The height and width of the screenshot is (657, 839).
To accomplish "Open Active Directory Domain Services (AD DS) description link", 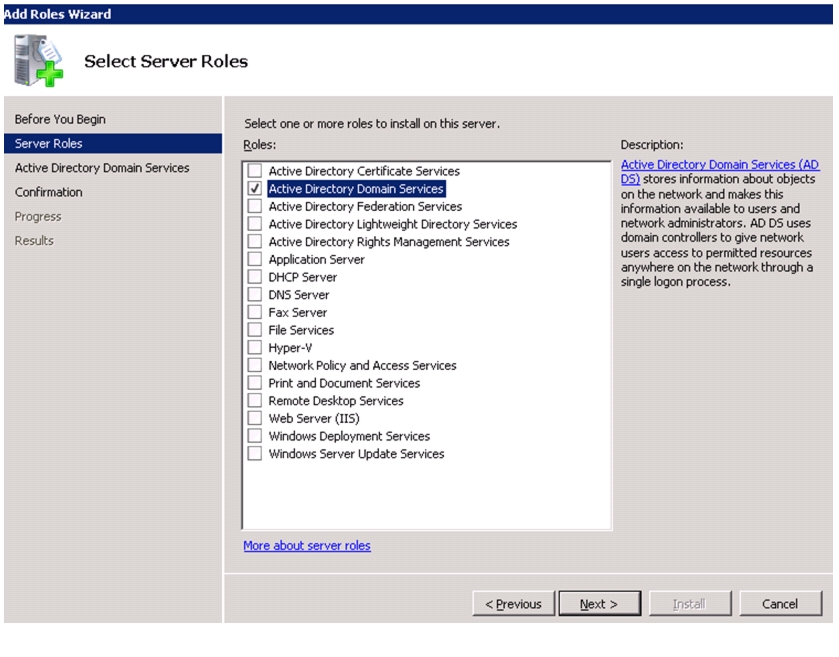I will (x=720, y=165).
